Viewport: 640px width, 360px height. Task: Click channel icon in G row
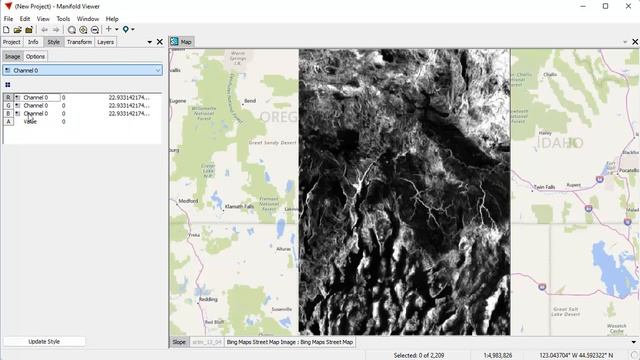click(x=18, y=105)
